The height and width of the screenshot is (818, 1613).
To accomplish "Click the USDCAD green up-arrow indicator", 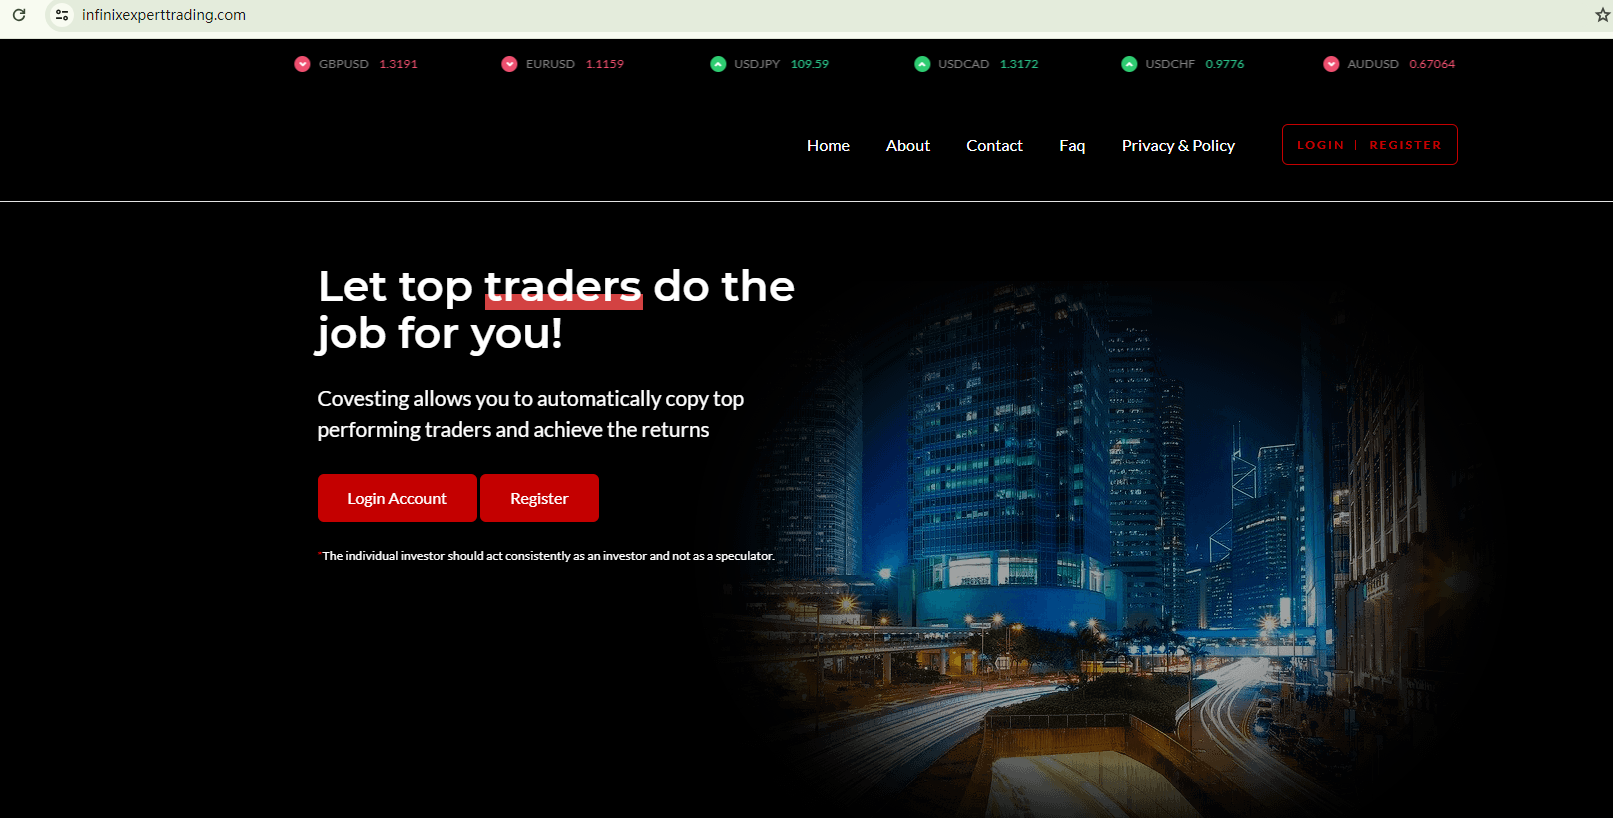I will (922, 64).
